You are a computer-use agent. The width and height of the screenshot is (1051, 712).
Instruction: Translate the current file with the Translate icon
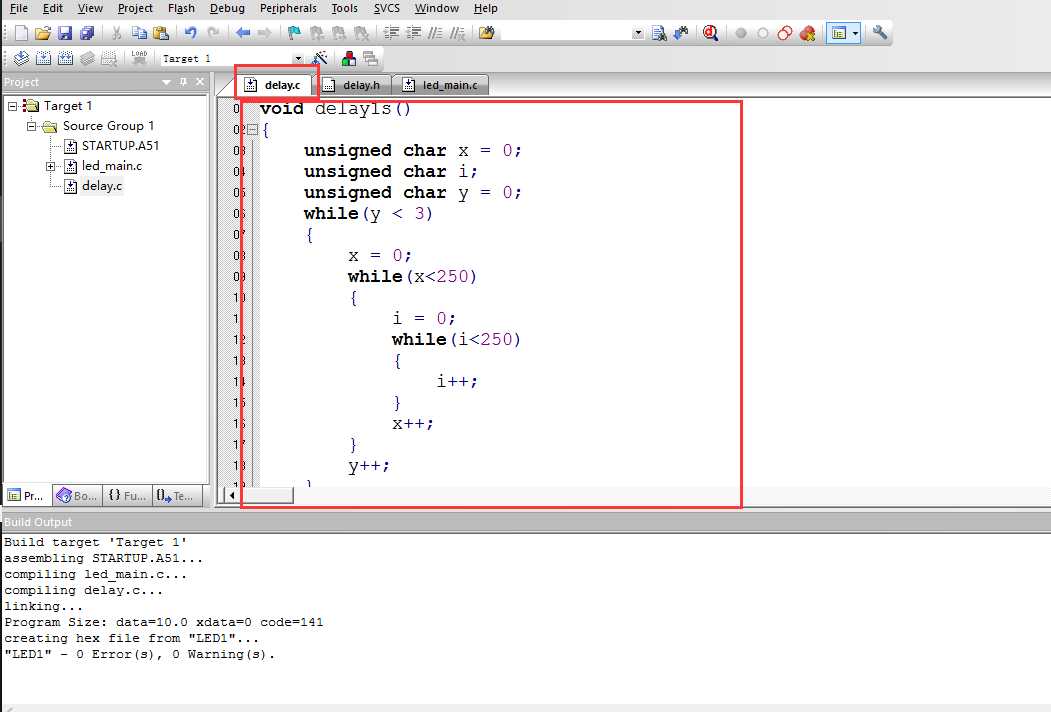point(21,59)
